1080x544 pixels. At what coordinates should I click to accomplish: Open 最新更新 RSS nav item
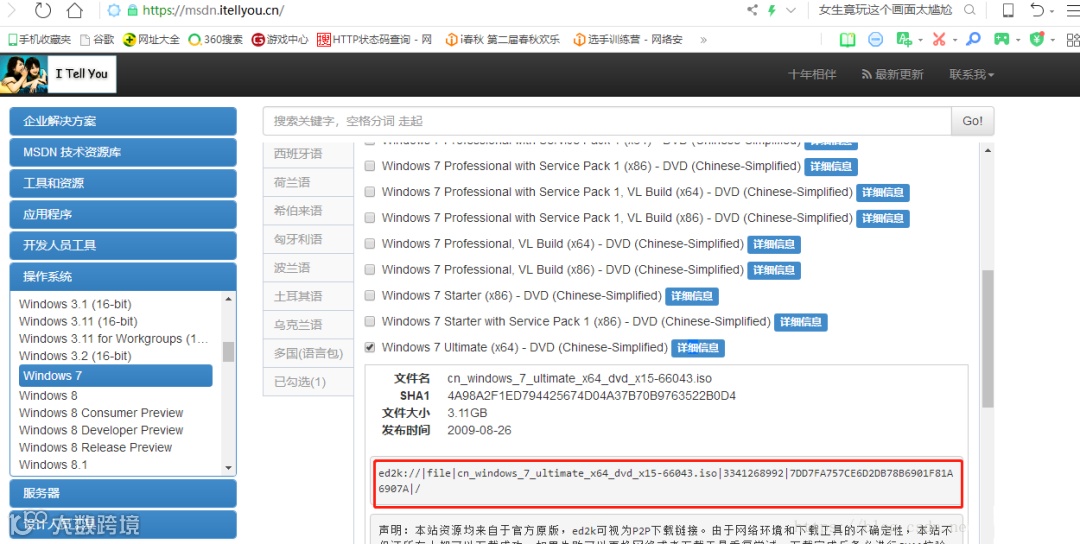(892, 74)
